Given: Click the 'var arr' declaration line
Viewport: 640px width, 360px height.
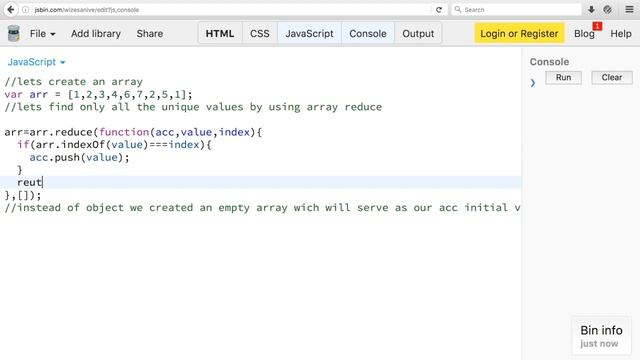Looking at the screenshot, I should tap(98, 94).
